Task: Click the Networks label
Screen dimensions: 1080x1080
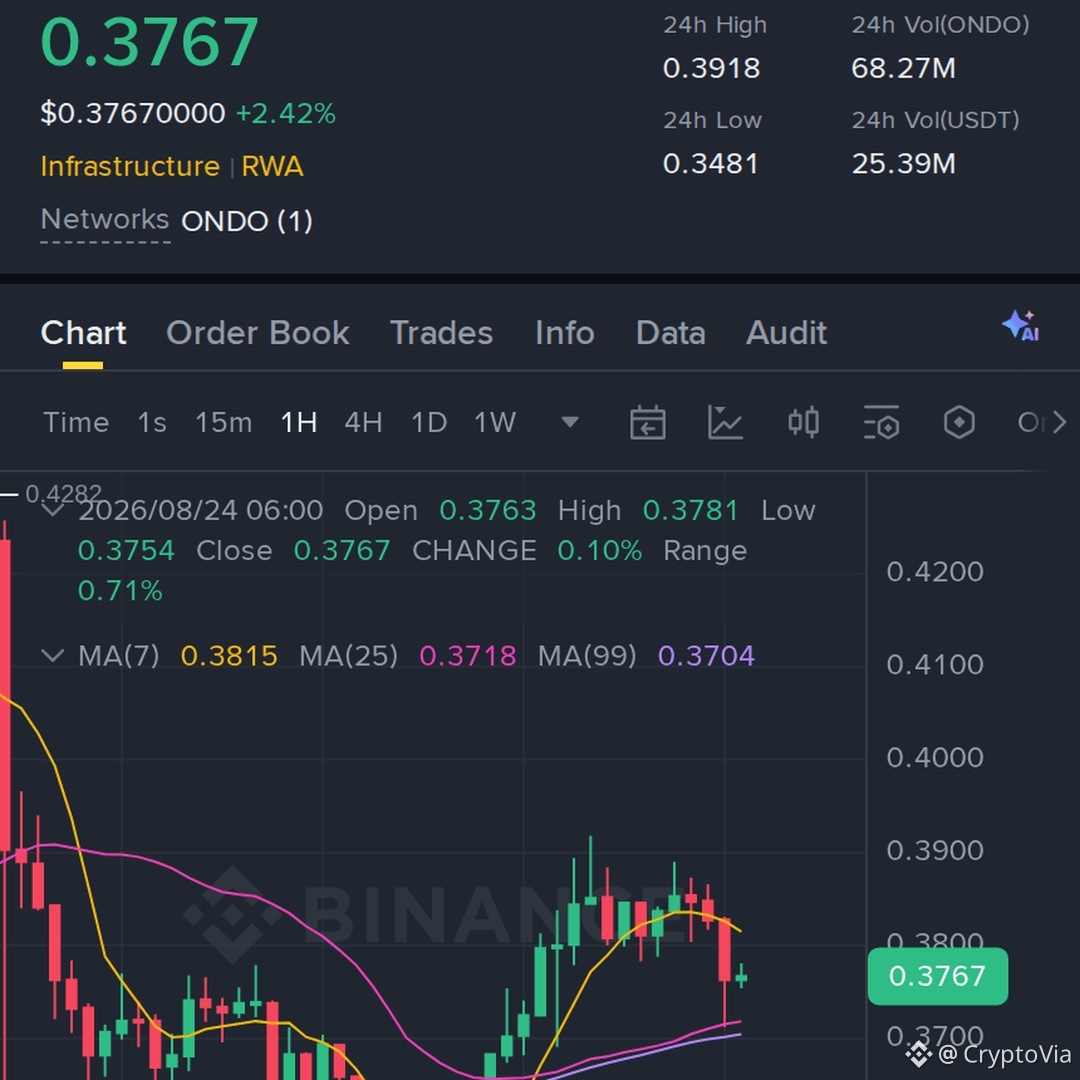Action: click(105, 220)
